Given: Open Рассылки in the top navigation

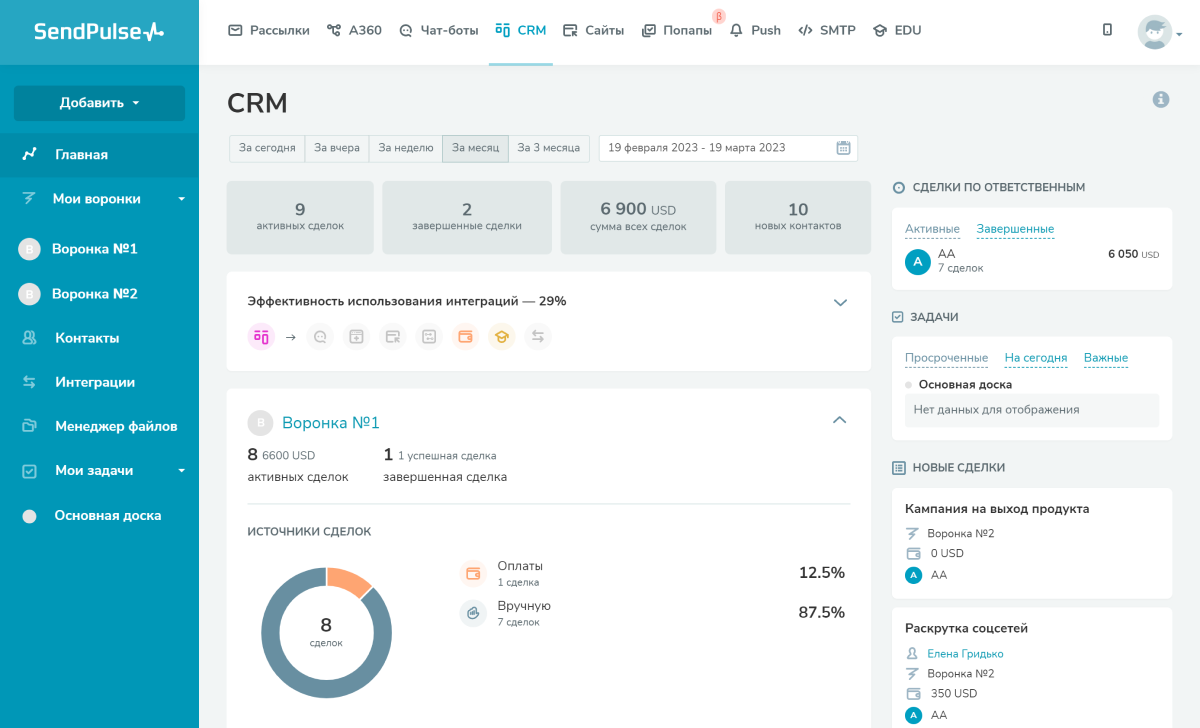Looking at the screenshot, I should pyautogui.click(x=269, y=30).
